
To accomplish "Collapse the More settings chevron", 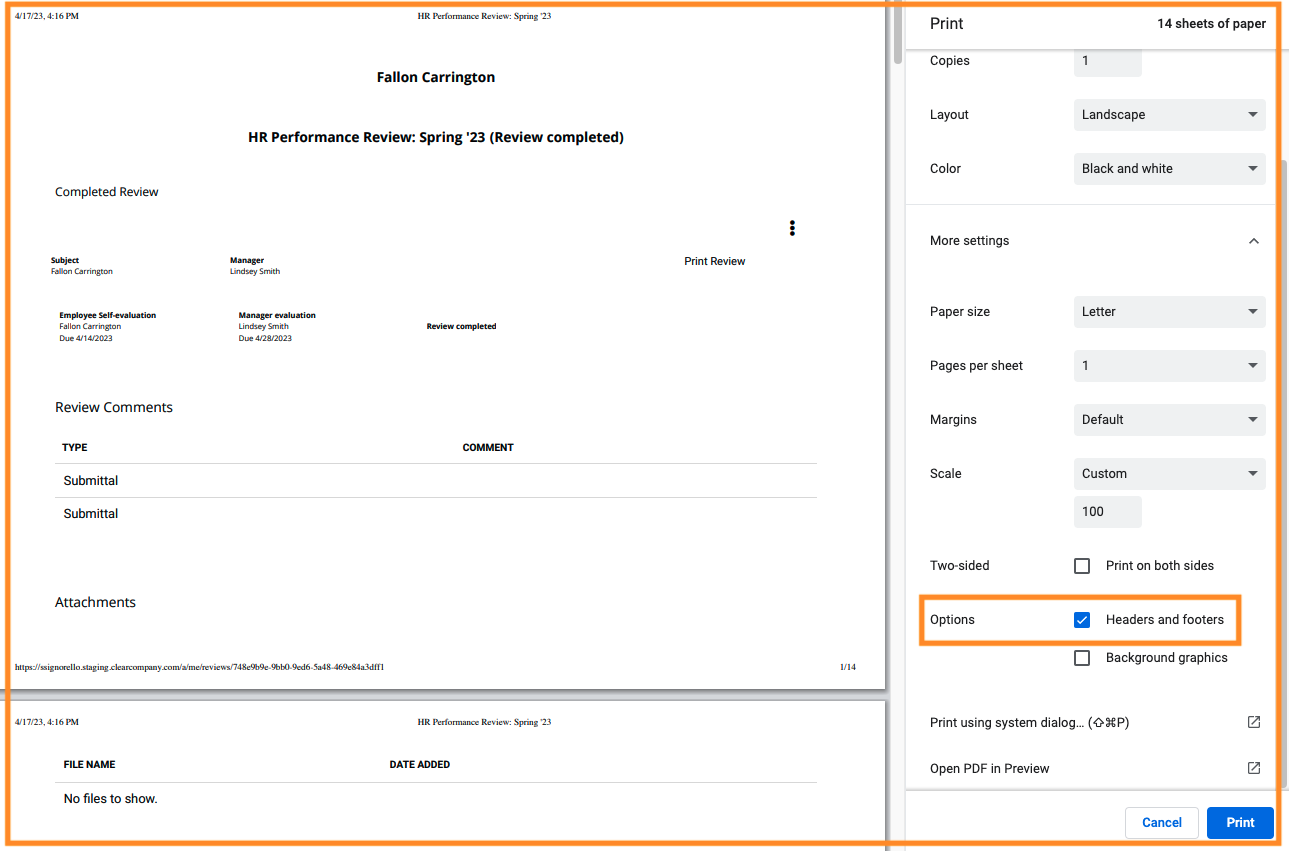I will coord(1253,241).
